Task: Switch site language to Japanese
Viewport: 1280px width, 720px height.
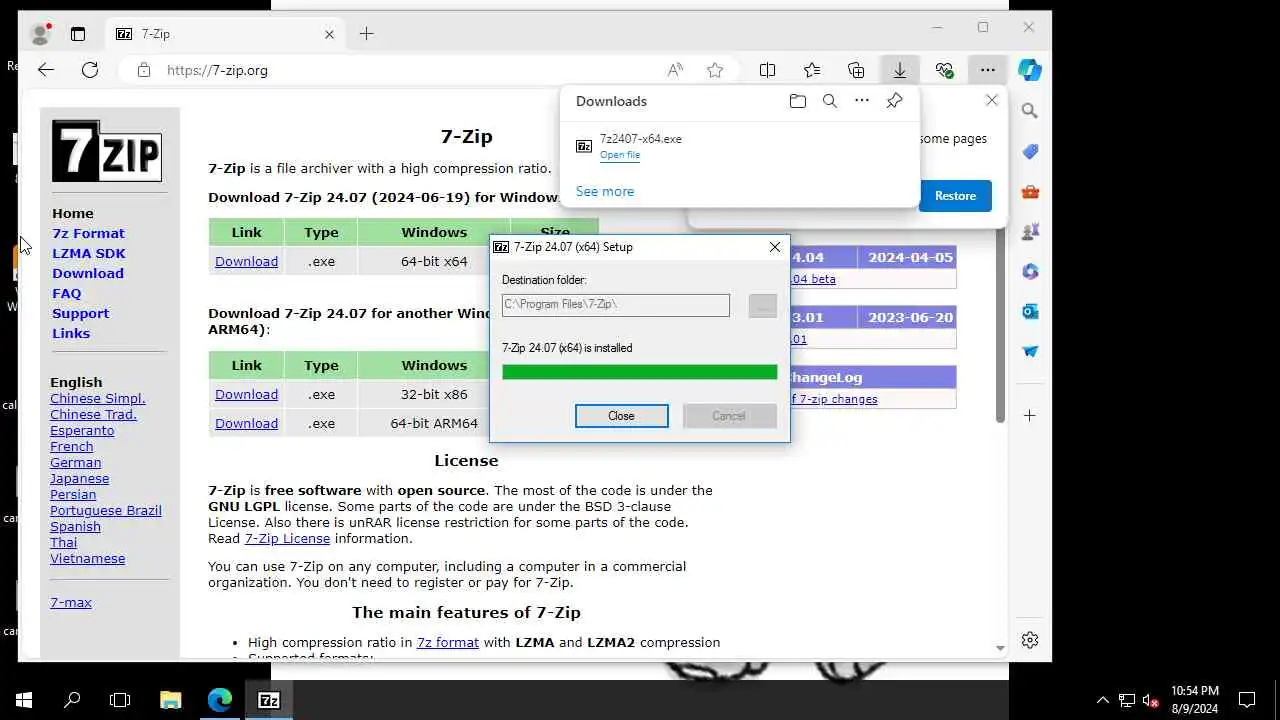Action: [x=80, y=478]
